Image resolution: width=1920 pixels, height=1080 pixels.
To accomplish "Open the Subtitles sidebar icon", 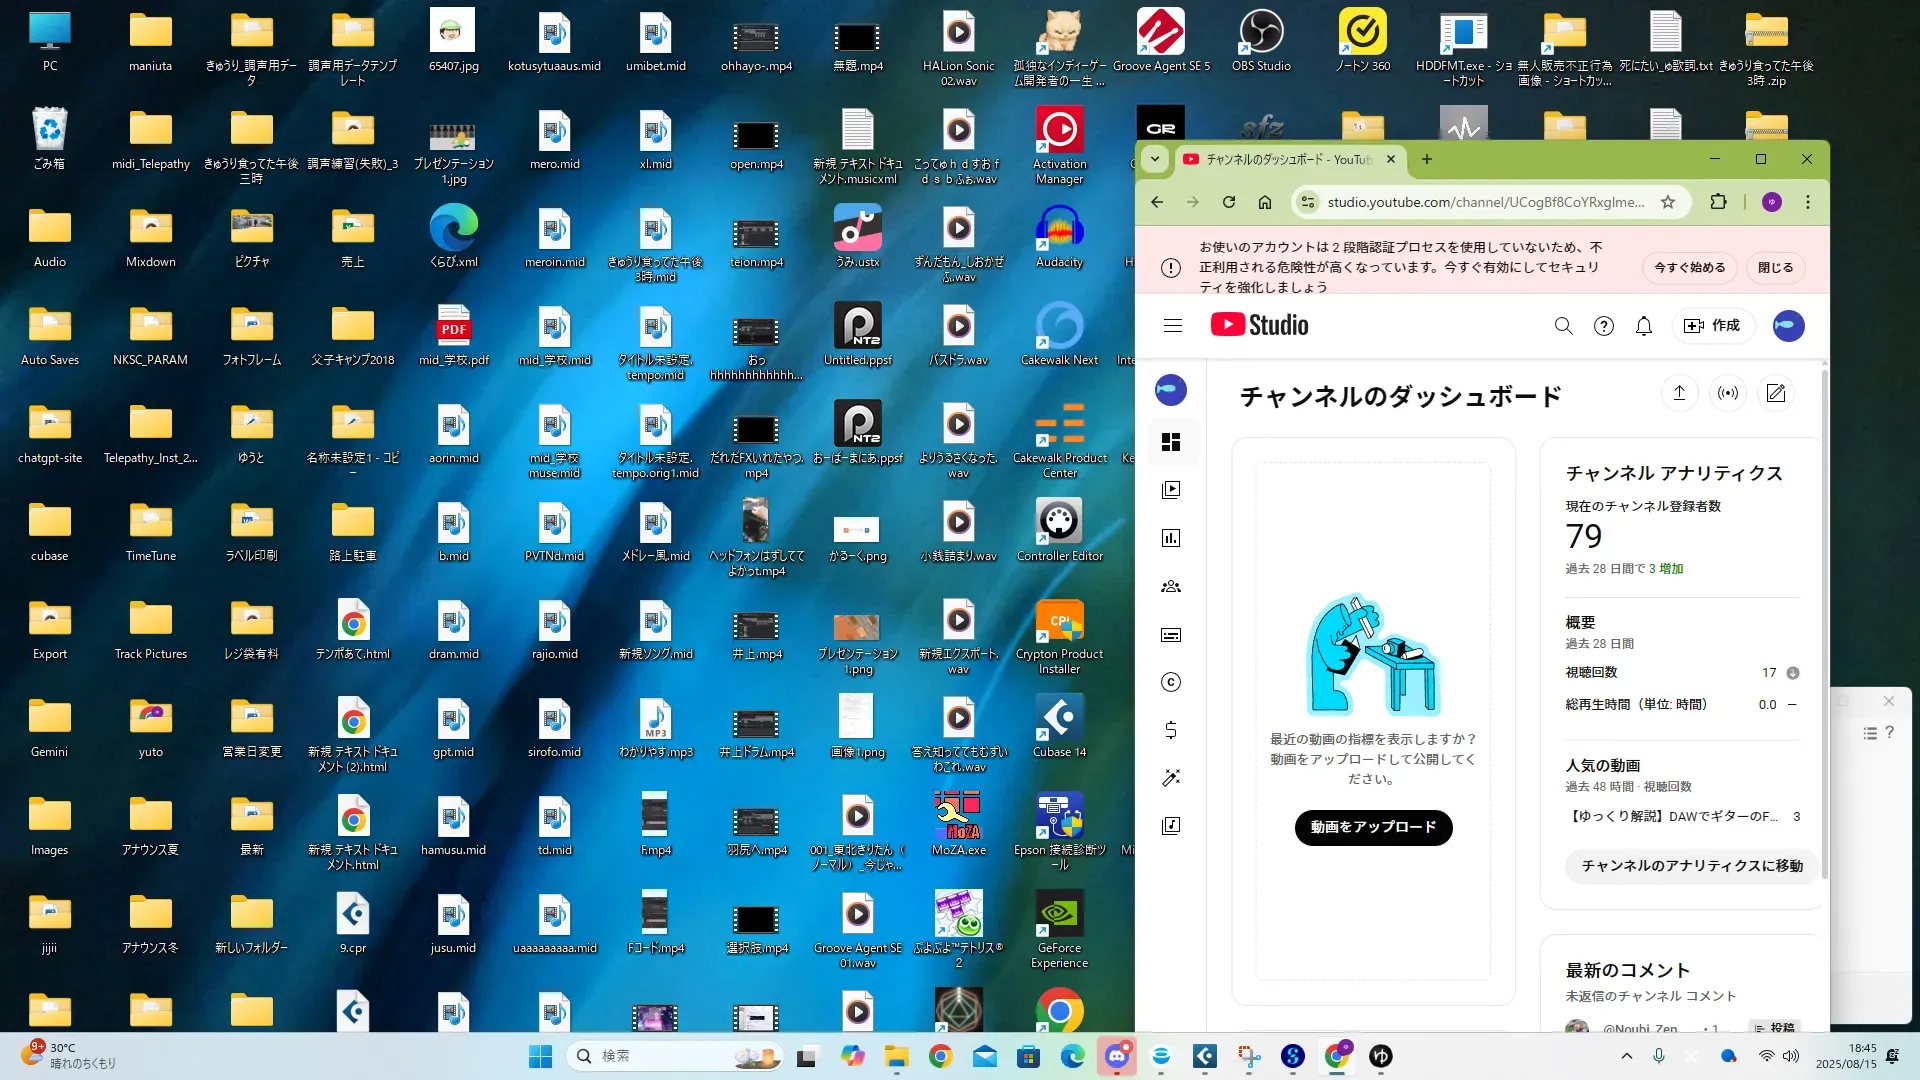I will [1171, 635].
